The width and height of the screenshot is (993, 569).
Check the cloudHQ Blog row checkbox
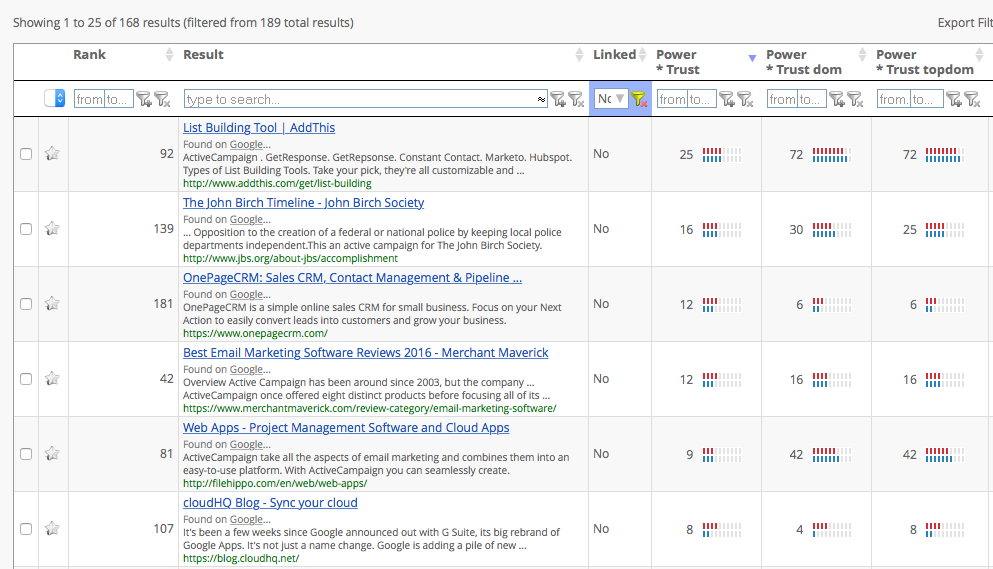click(x=26, y=529)
